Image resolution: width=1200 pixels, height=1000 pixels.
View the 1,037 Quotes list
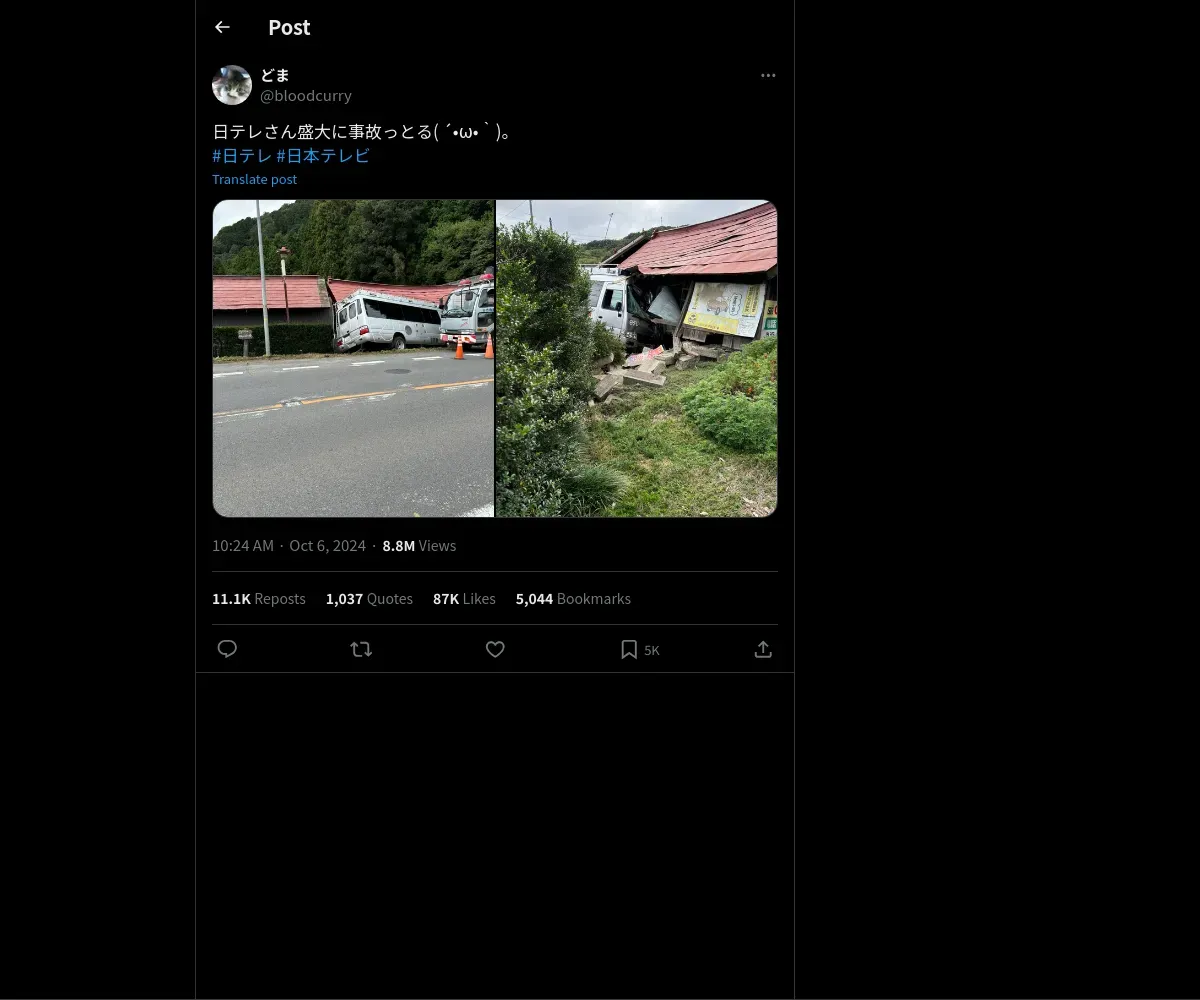(369, 598)
